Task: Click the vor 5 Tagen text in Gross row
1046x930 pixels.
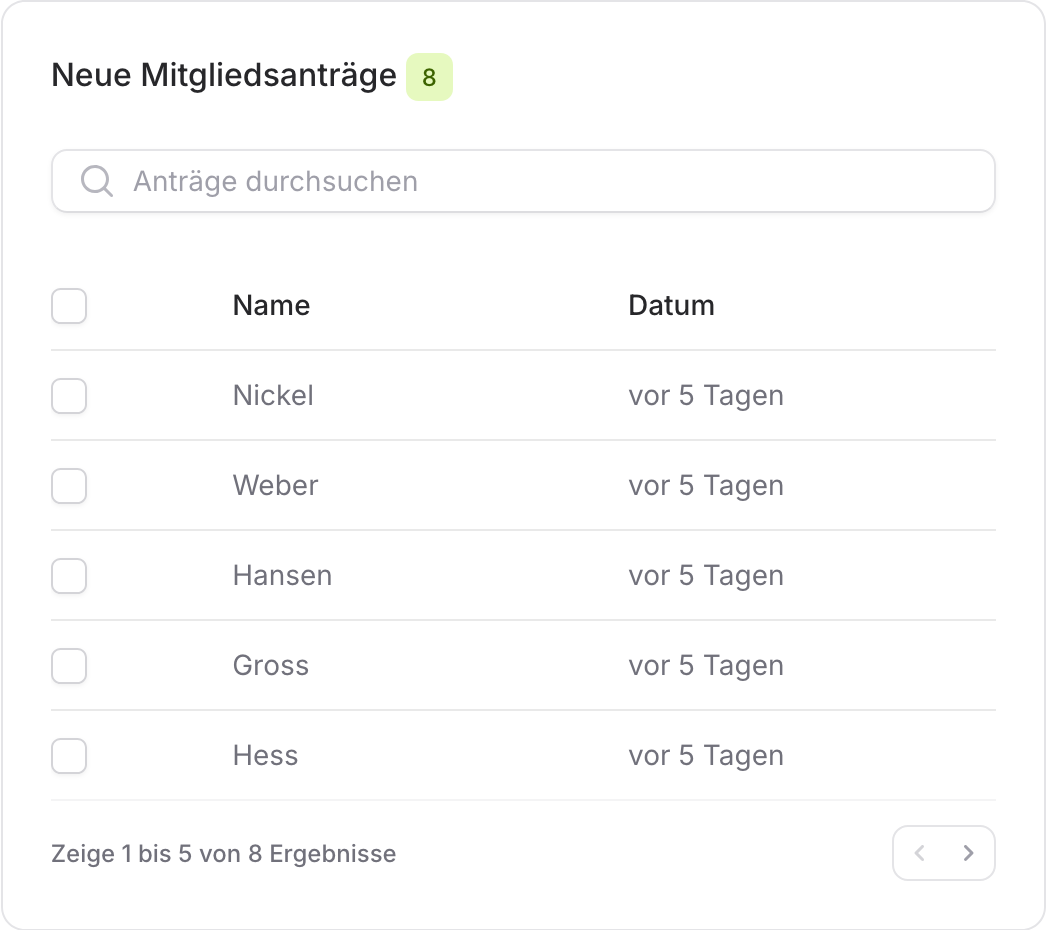Action: [x=706, y=666]
